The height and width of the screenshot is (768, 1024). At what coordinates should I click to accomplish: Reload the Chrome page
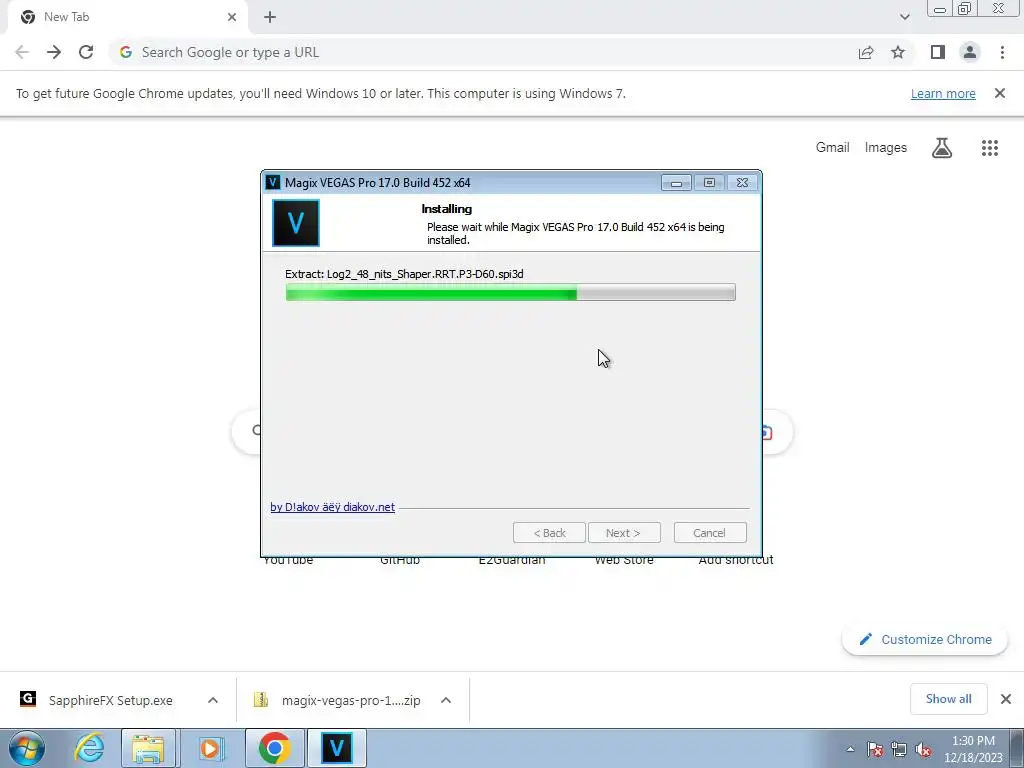coord(86,52)
